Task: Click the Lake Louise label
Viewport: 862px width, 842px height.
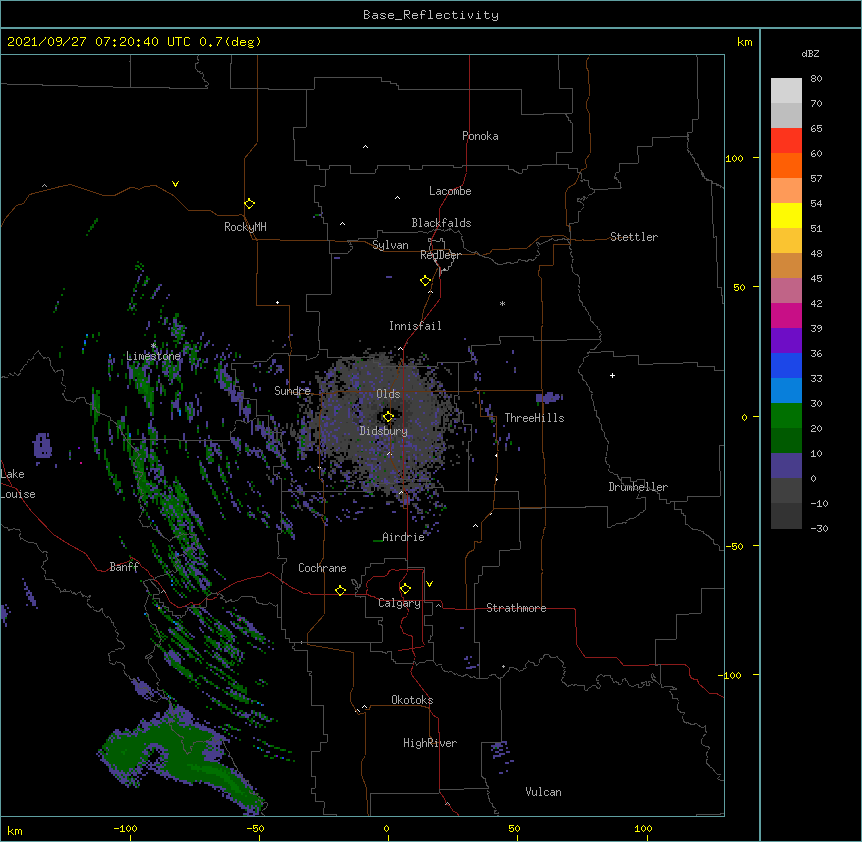Action: point(18,484)
